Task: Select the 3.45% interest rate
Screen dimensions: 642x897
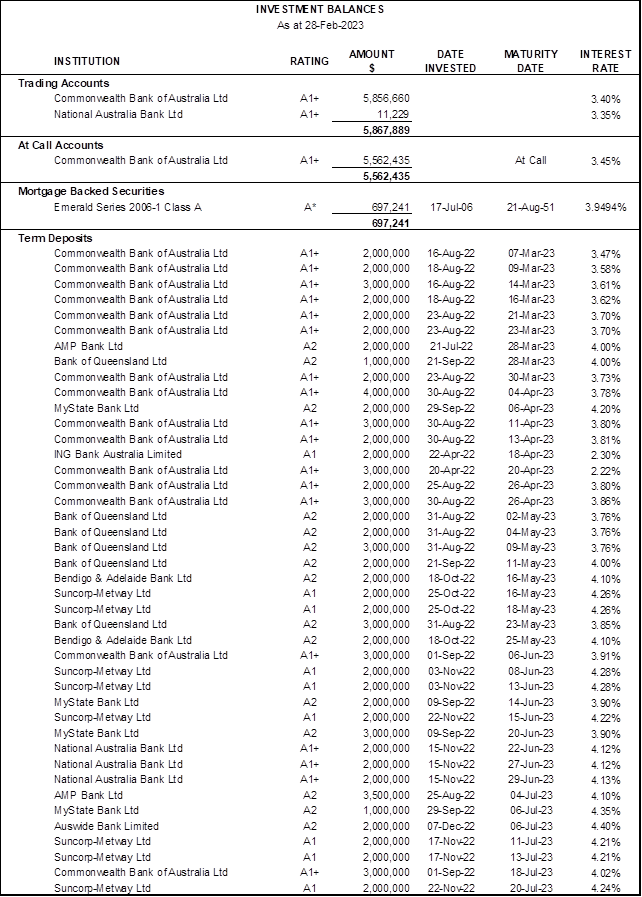Action: pos(606,162)
